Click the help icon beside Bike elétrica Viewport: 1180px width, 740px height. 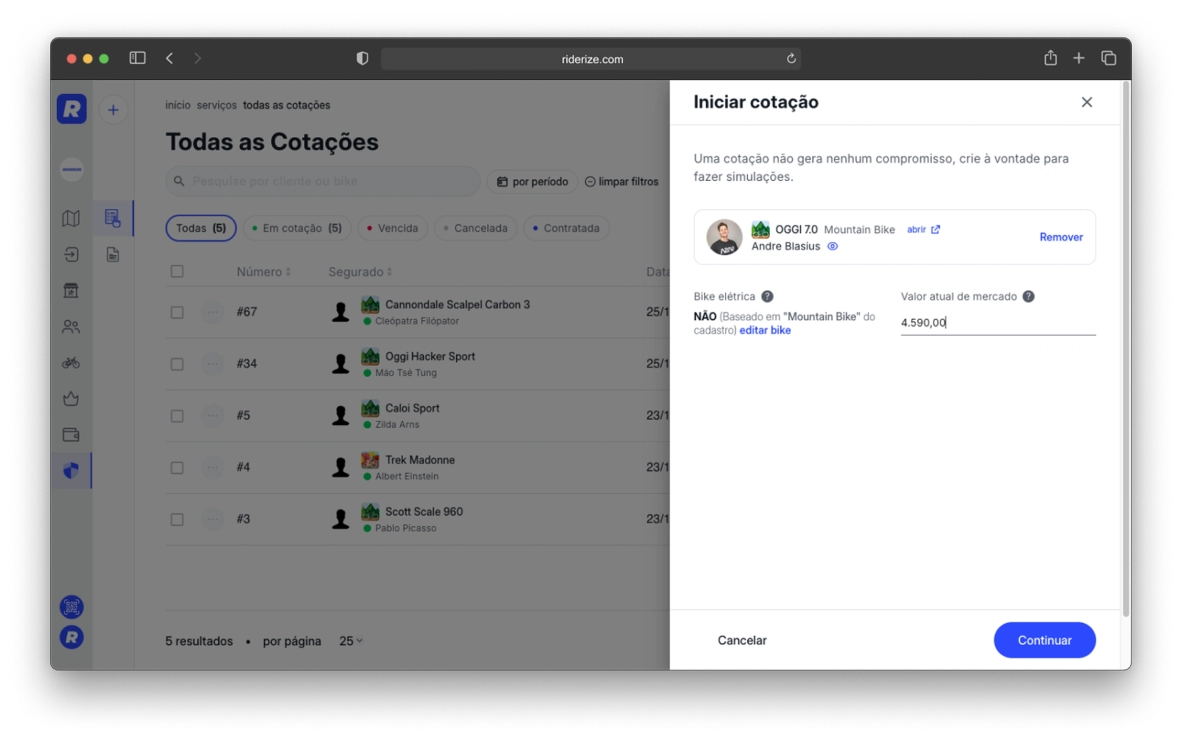(x=767, y=297)
